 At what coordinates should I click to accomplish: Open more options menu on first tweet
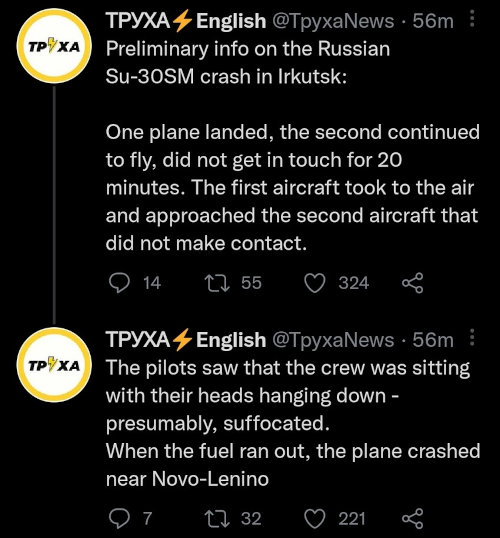coord(472,19)
